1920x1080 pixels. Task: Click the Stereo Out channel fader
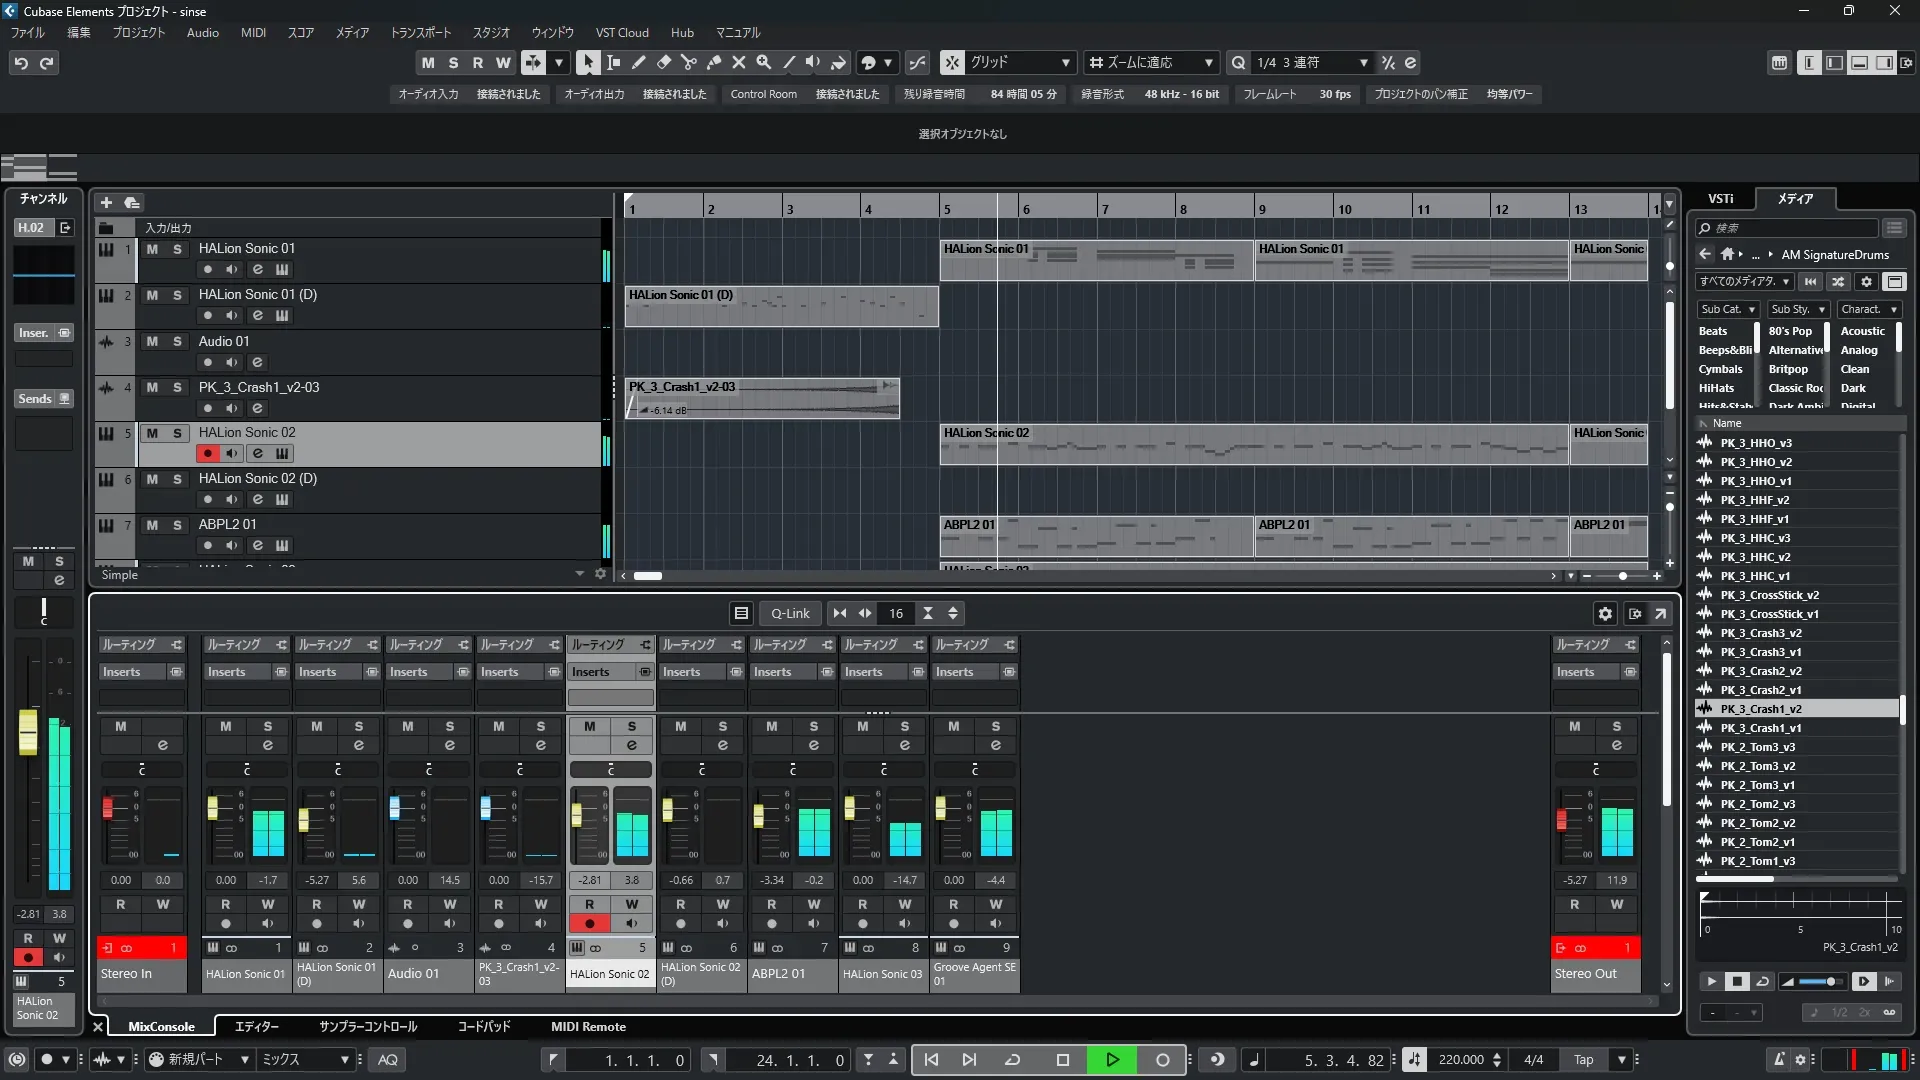[1561, 820]
